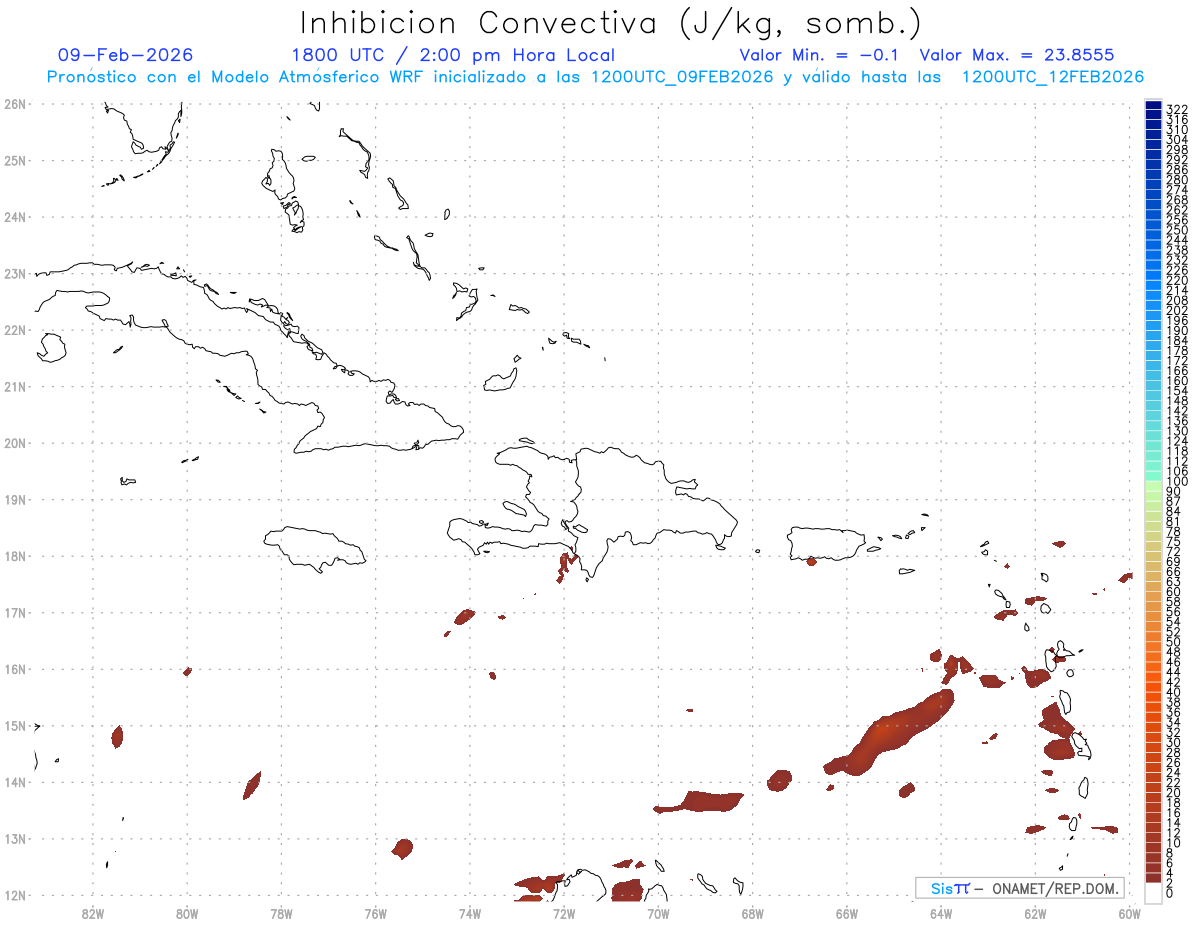Viewport: 1200px width, 927px height.
Task: Click the 62W longitude label
Action: point(1035,913)
